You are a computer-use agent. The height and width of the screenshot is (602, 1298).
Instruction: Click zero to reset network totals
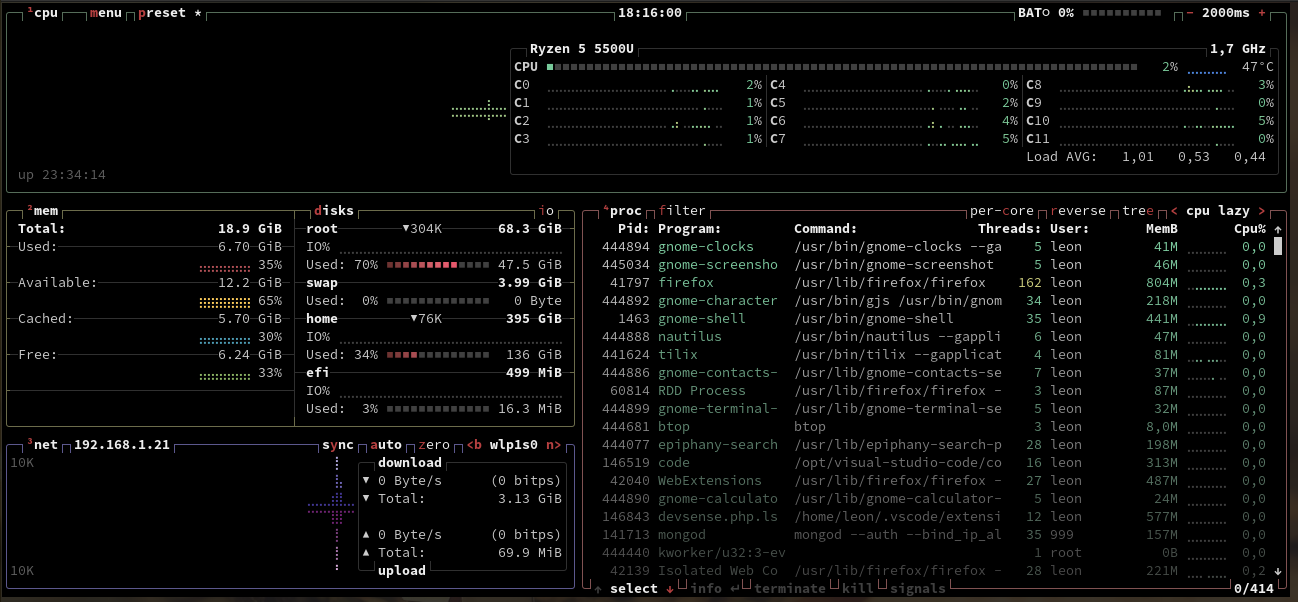(x=434, y=445)
